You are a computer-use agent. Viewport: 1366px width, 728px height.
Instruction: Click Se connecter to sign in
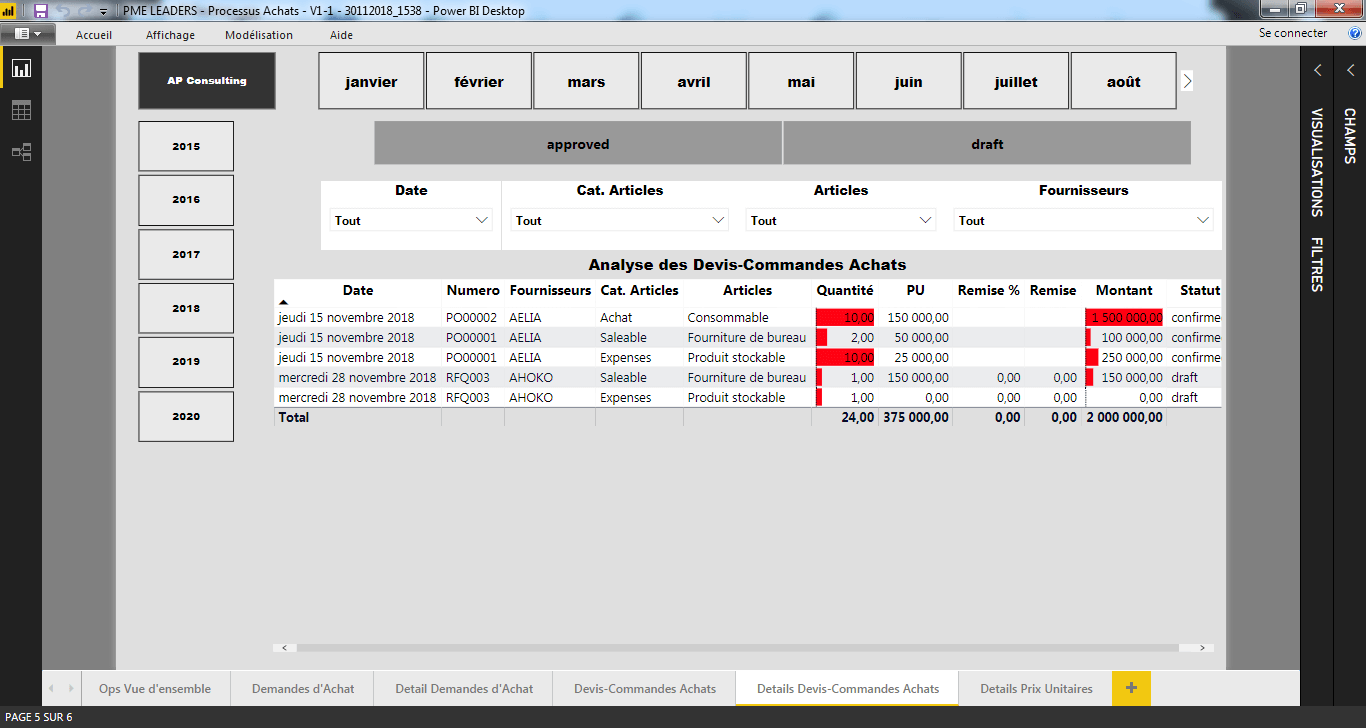click(1293, 33)
